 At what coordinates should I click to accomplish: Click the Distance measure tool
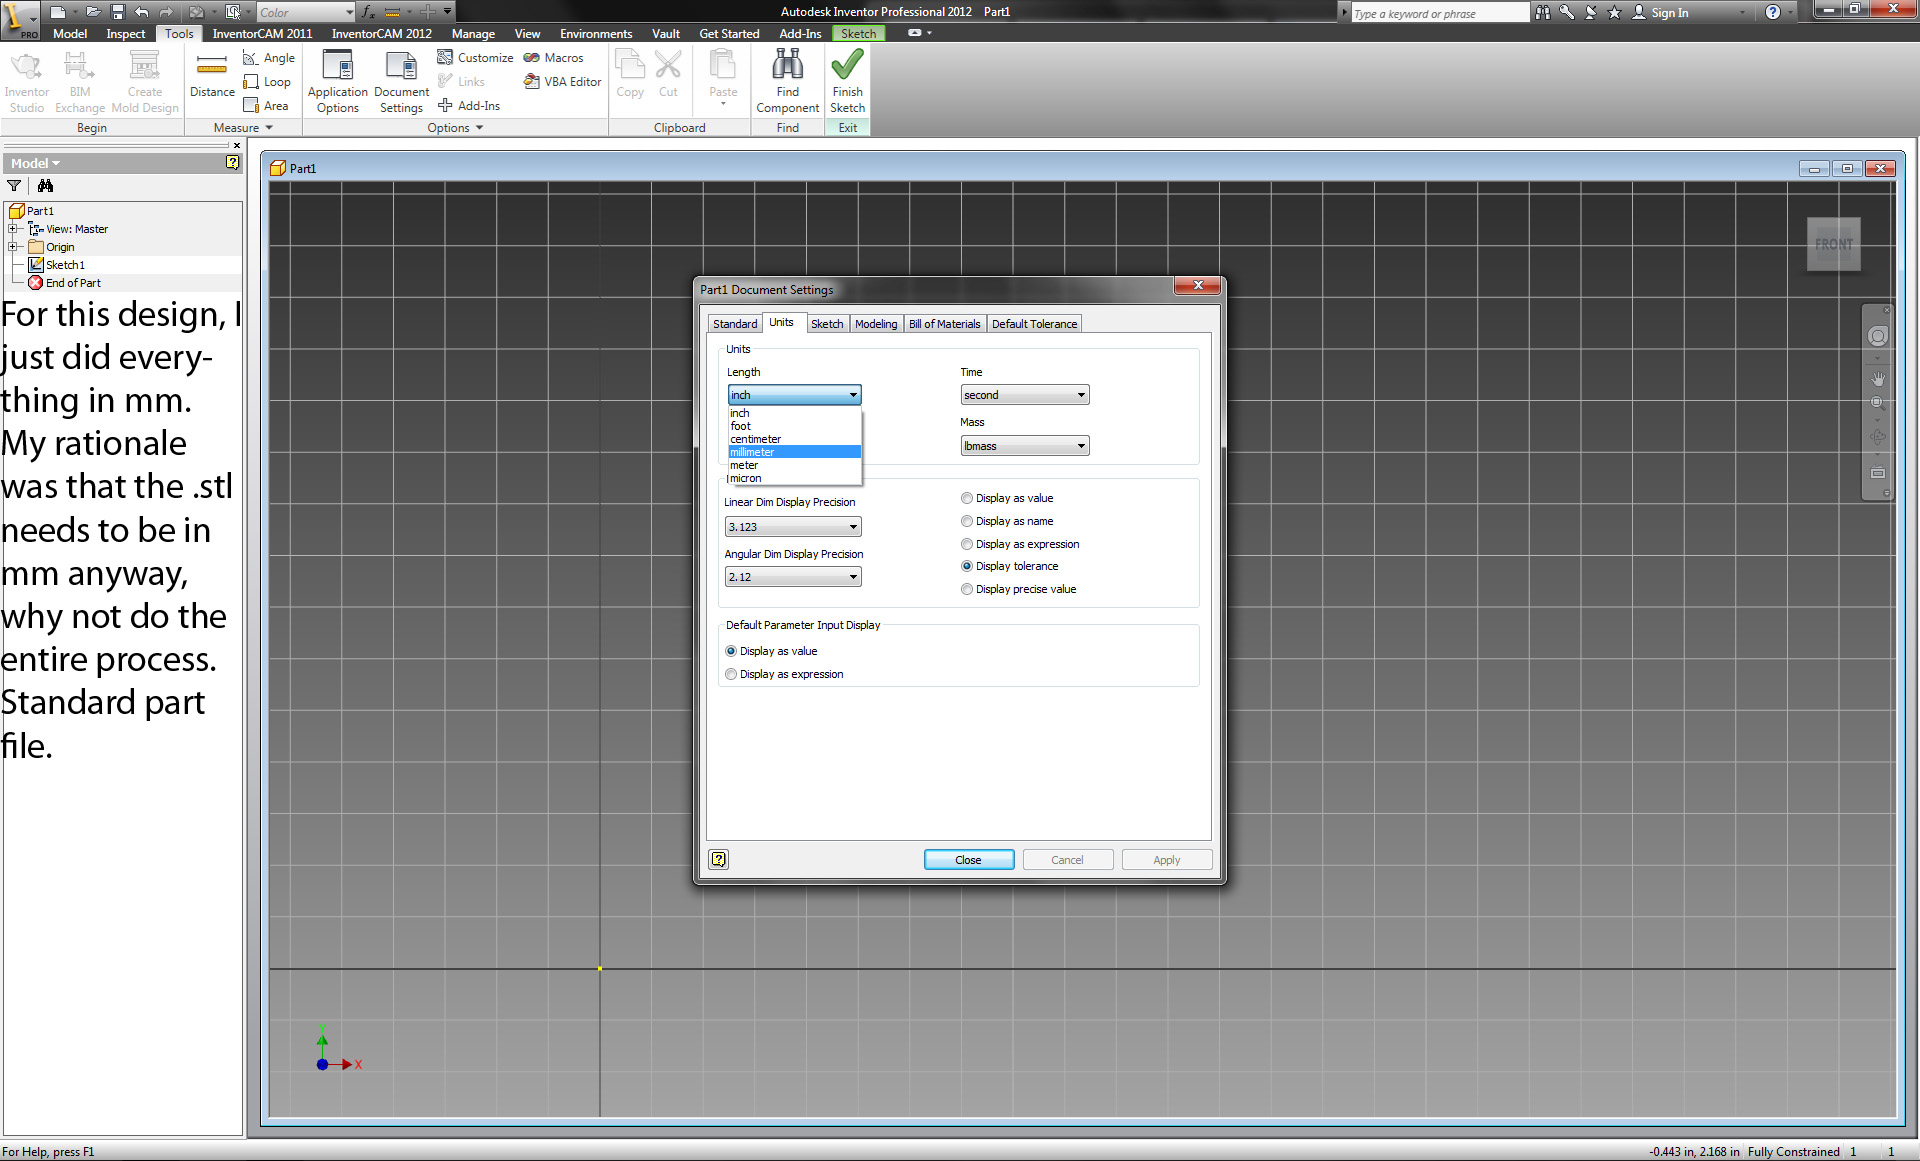tap(212, 76)
